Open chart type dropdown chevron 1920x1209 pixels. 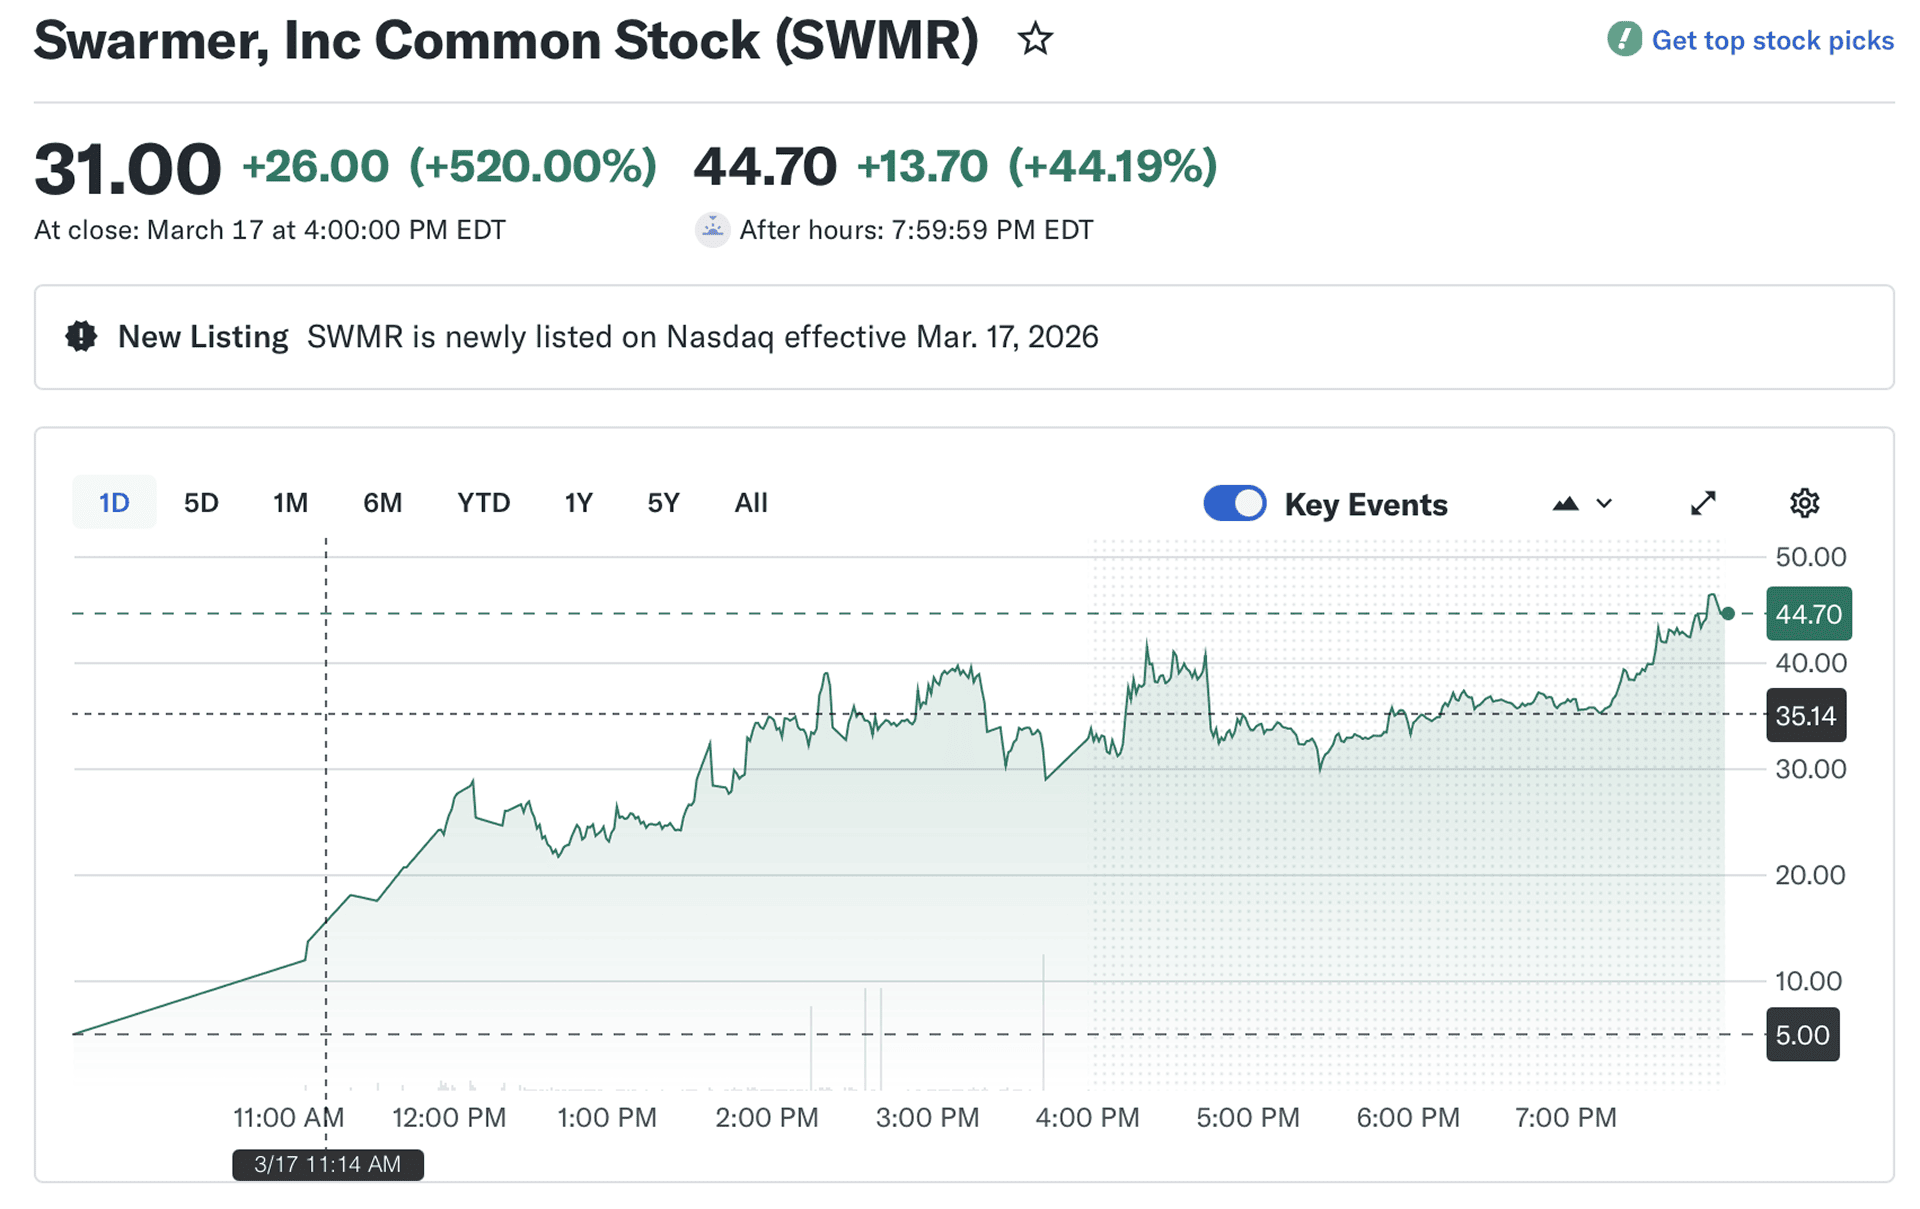pyautogui.click(x=1604, y=504)
